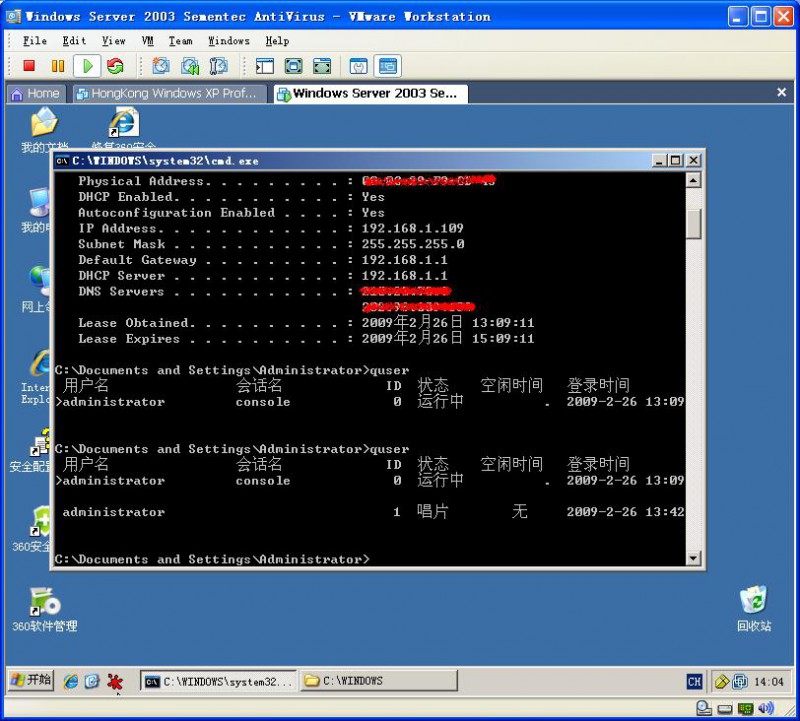This screenshot has height=721, width=800.
Task: Open the File menu
Action: pos(35,41)
